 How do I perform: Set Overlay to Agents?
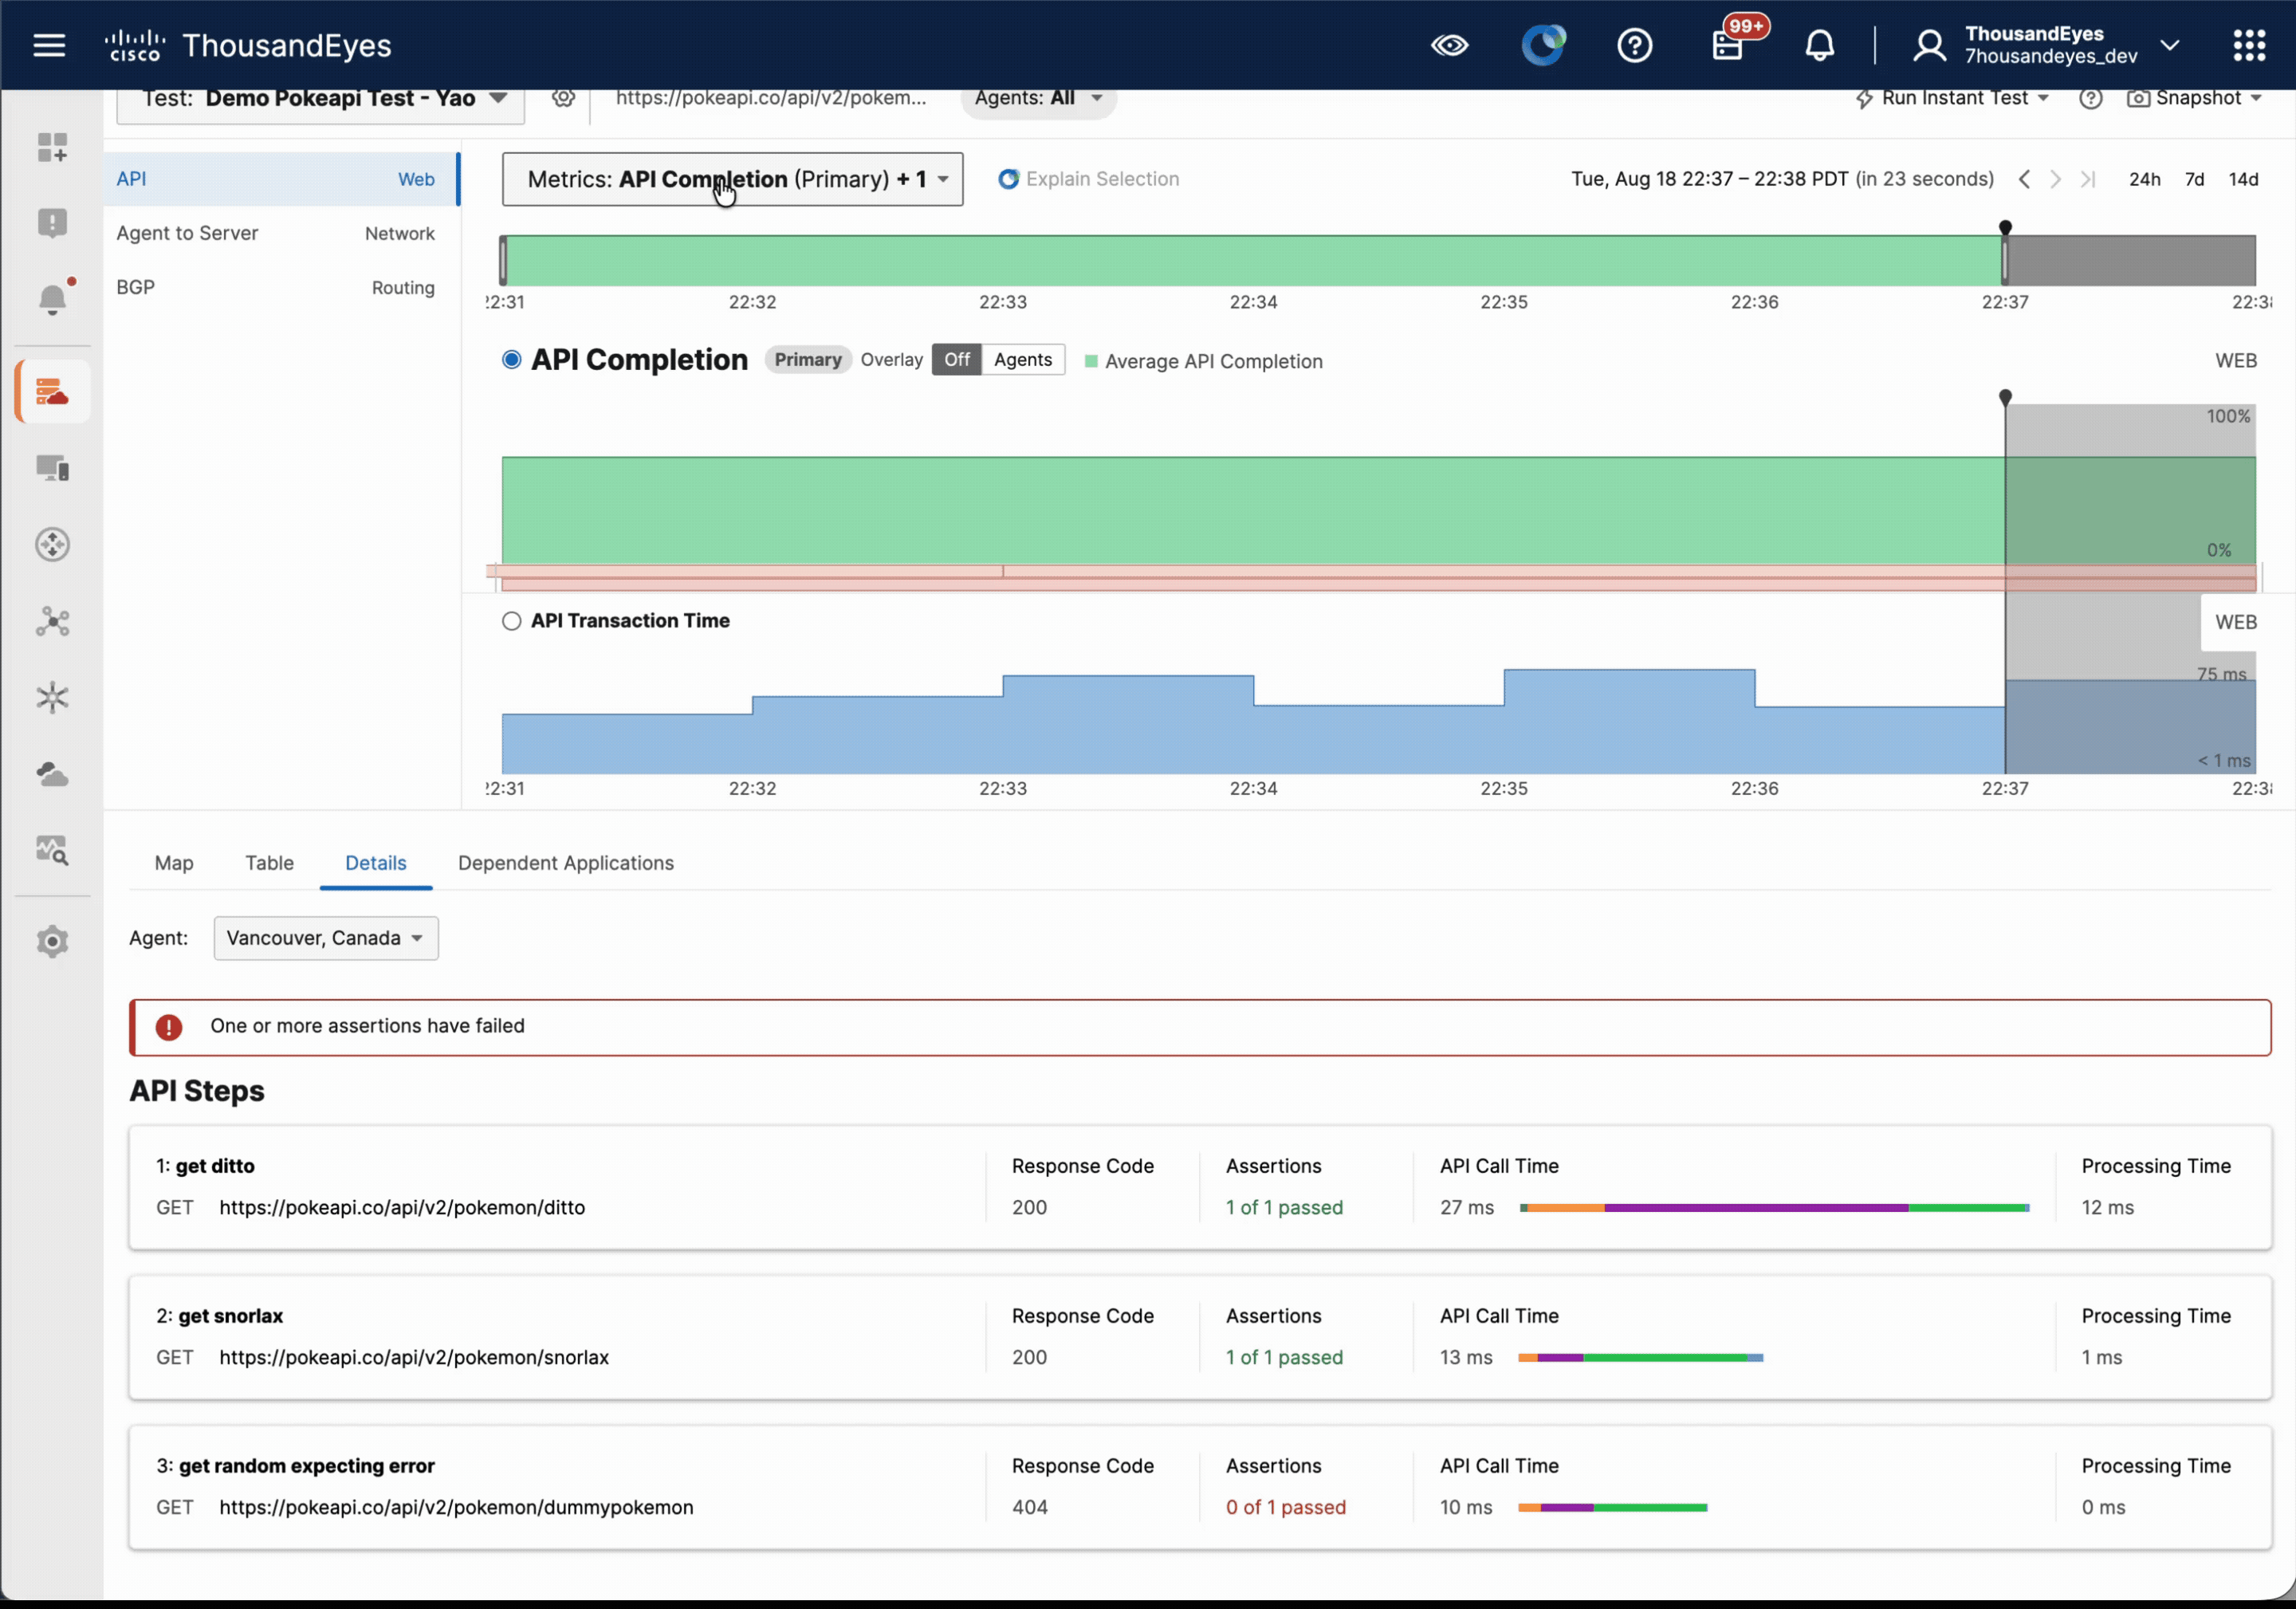click(1022, 360)
